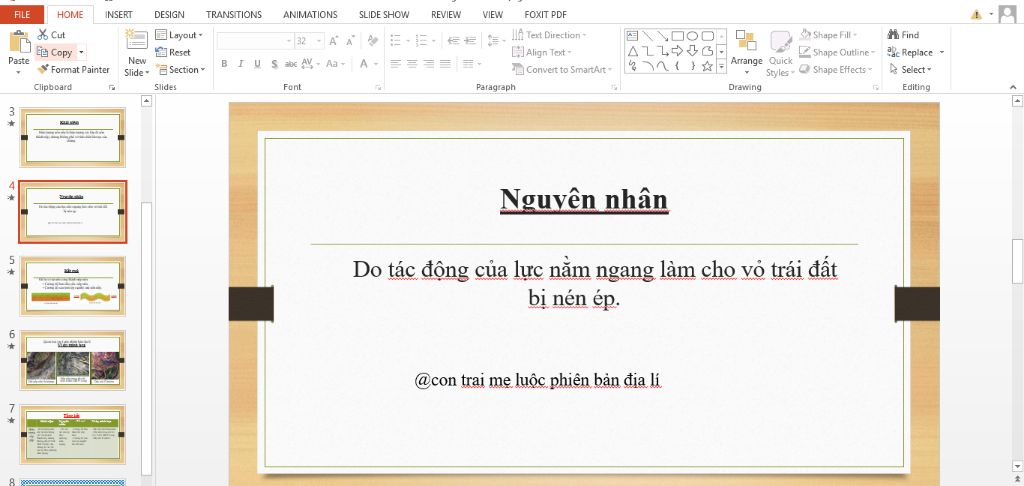Switch to the INSERT tab

click(x=119, y=14)
